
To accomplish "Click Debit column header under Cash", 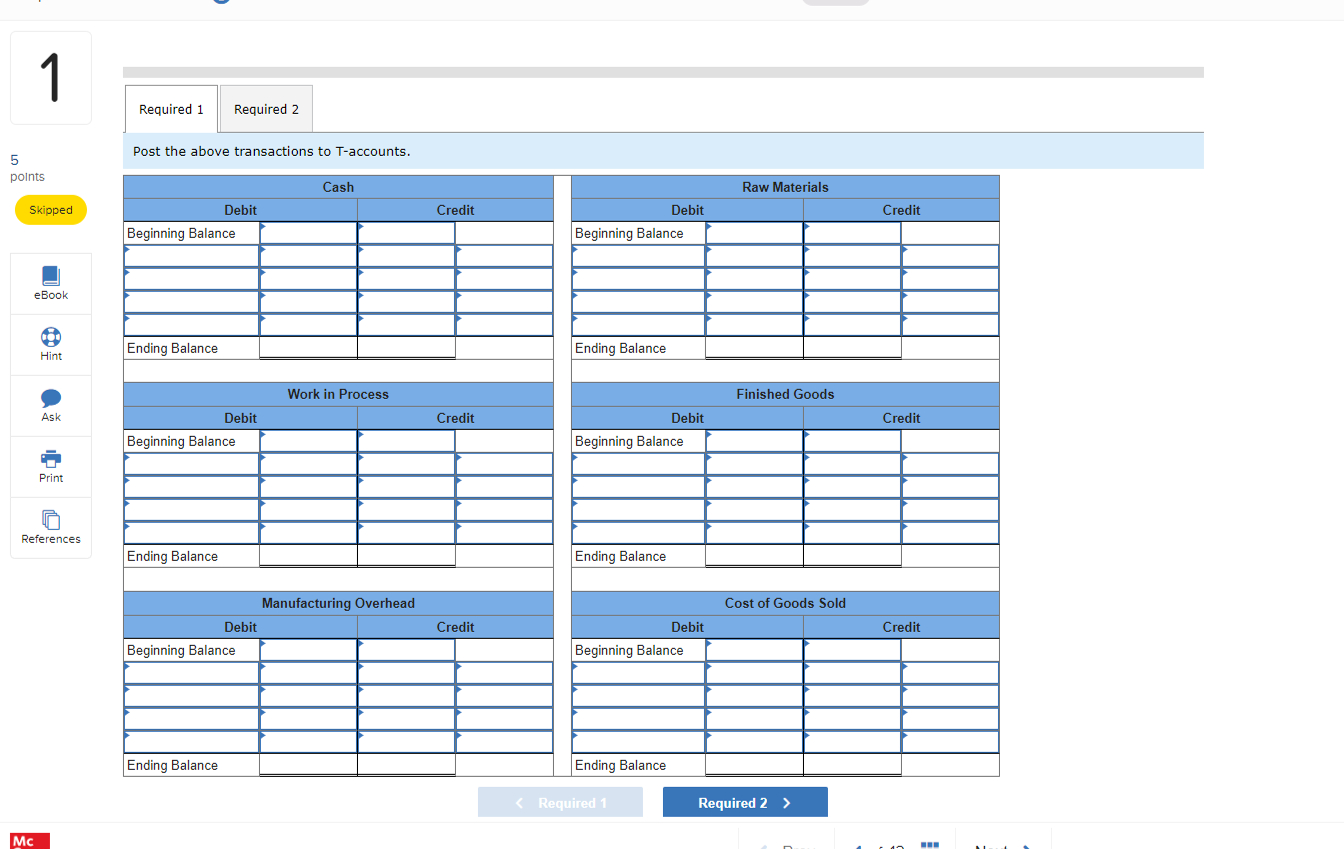I will 240,210.
